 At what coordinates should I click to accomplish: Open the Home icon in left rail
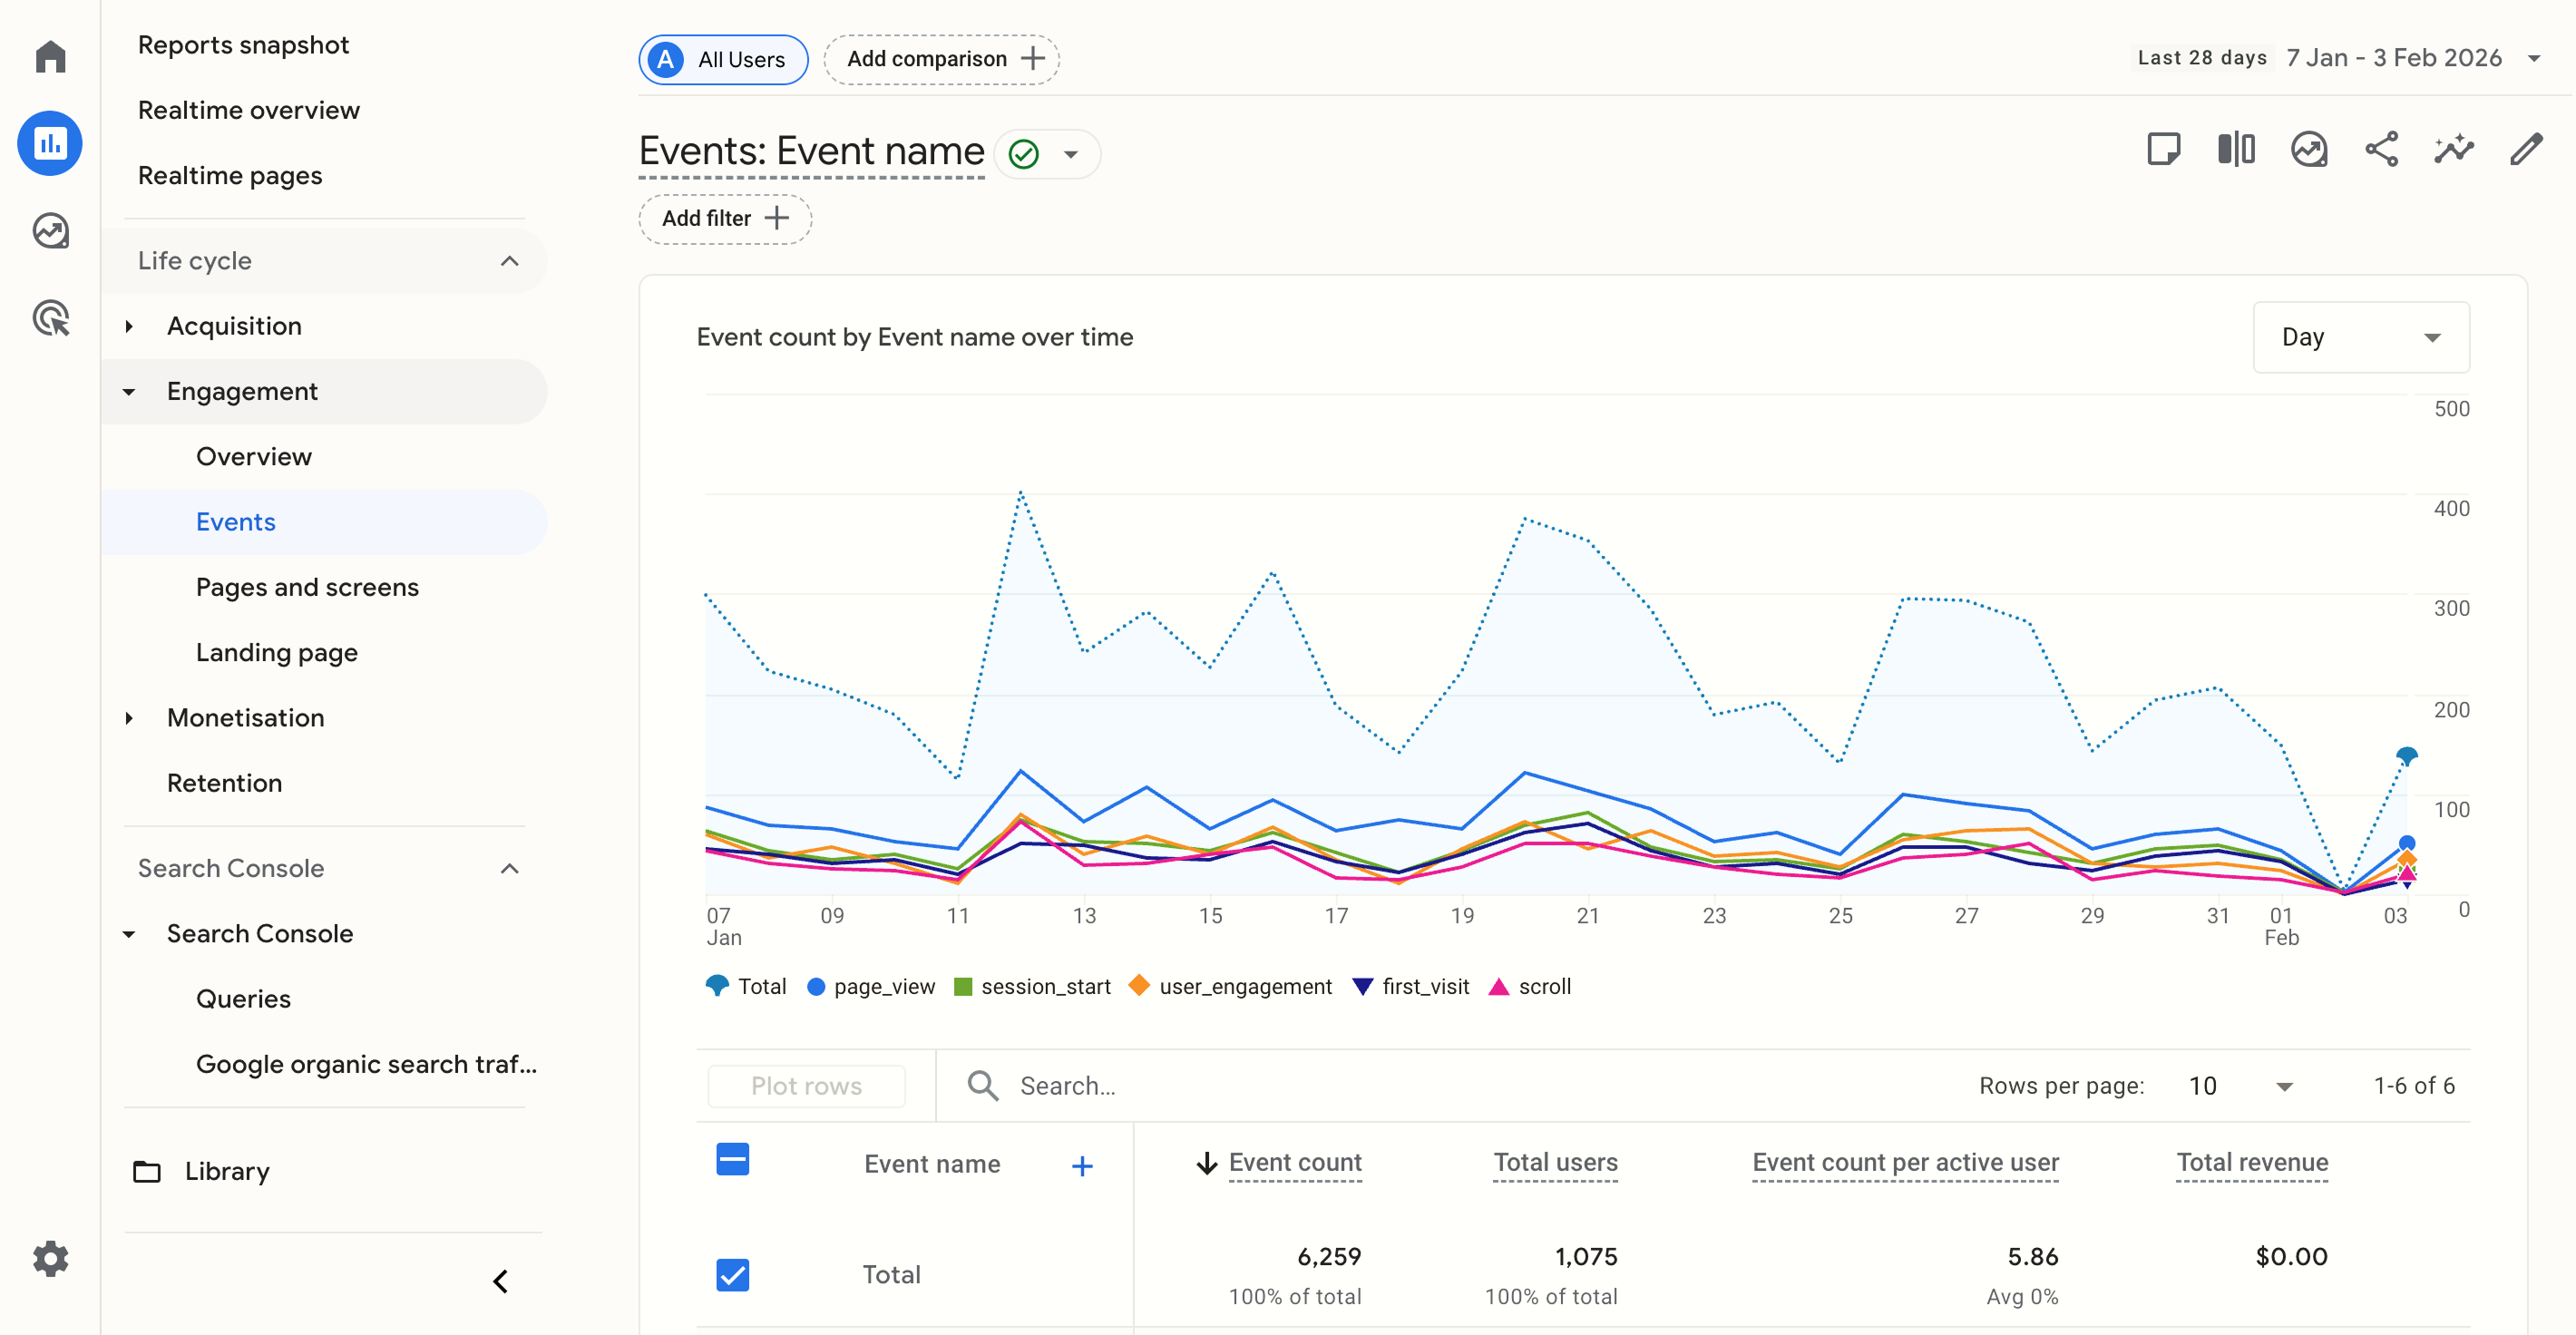50,57
